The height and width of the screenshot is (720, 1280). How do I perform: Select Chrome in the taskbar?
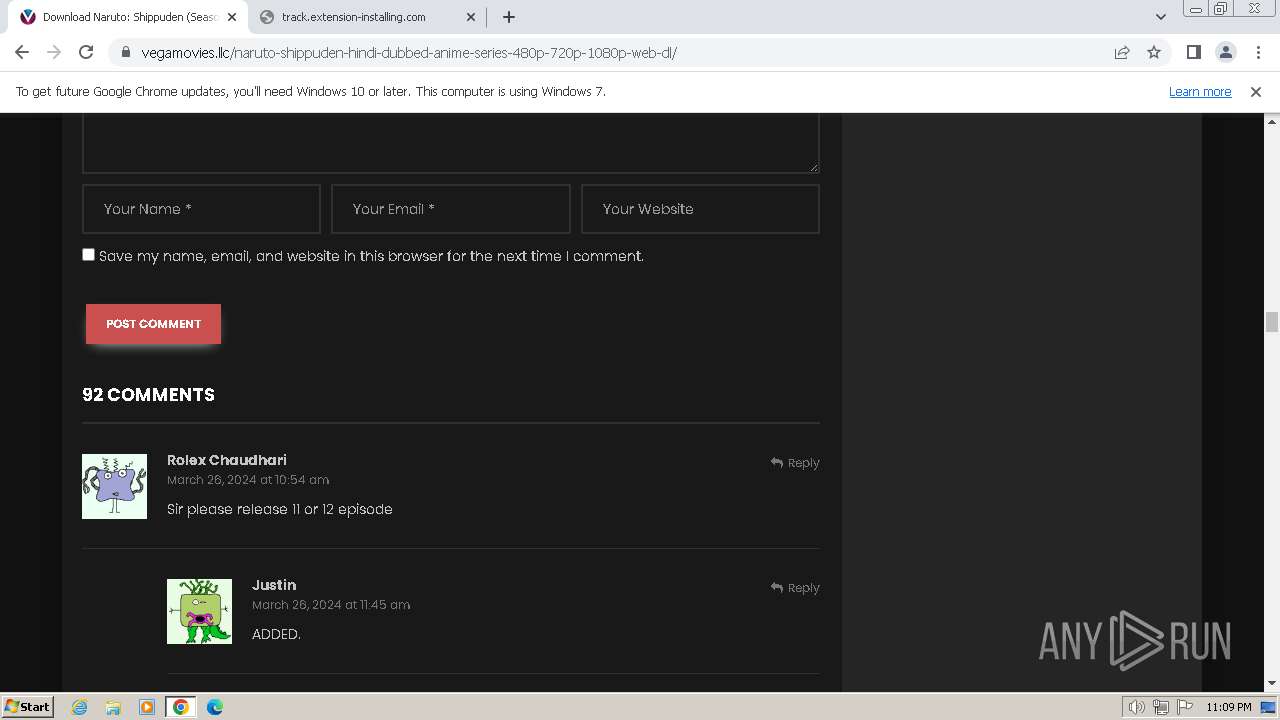[x=181, y=707]
